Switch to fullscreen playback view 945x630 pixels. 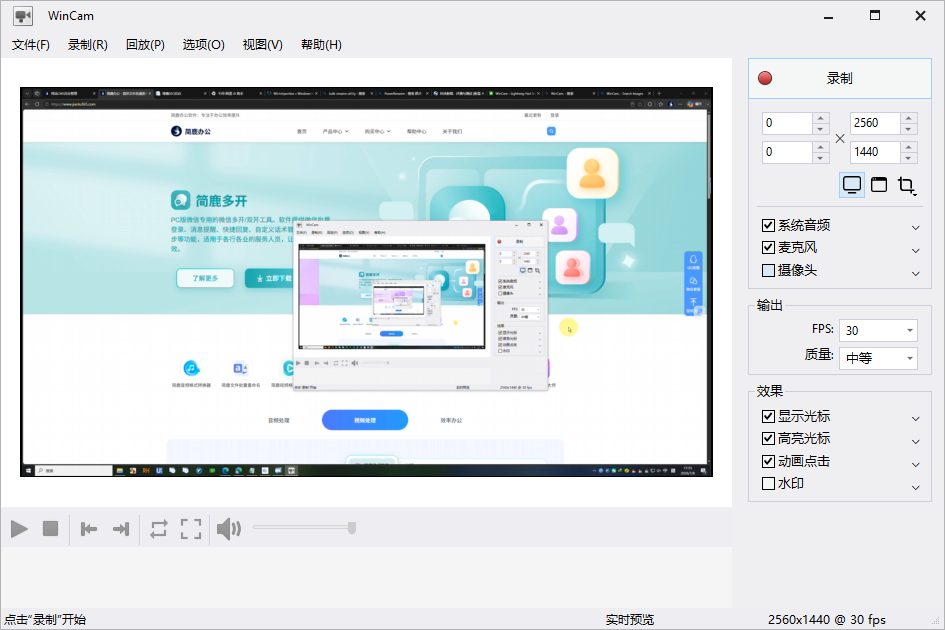(x=191, y=529)
